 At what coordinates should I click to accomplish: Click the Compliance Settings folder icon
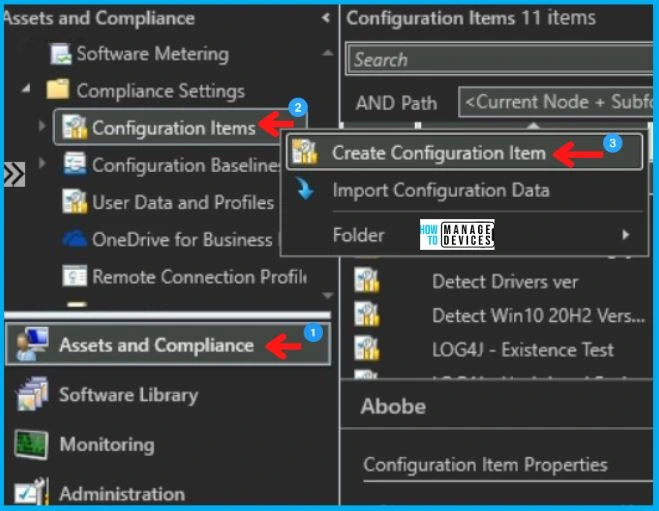(x=58, y=90)
